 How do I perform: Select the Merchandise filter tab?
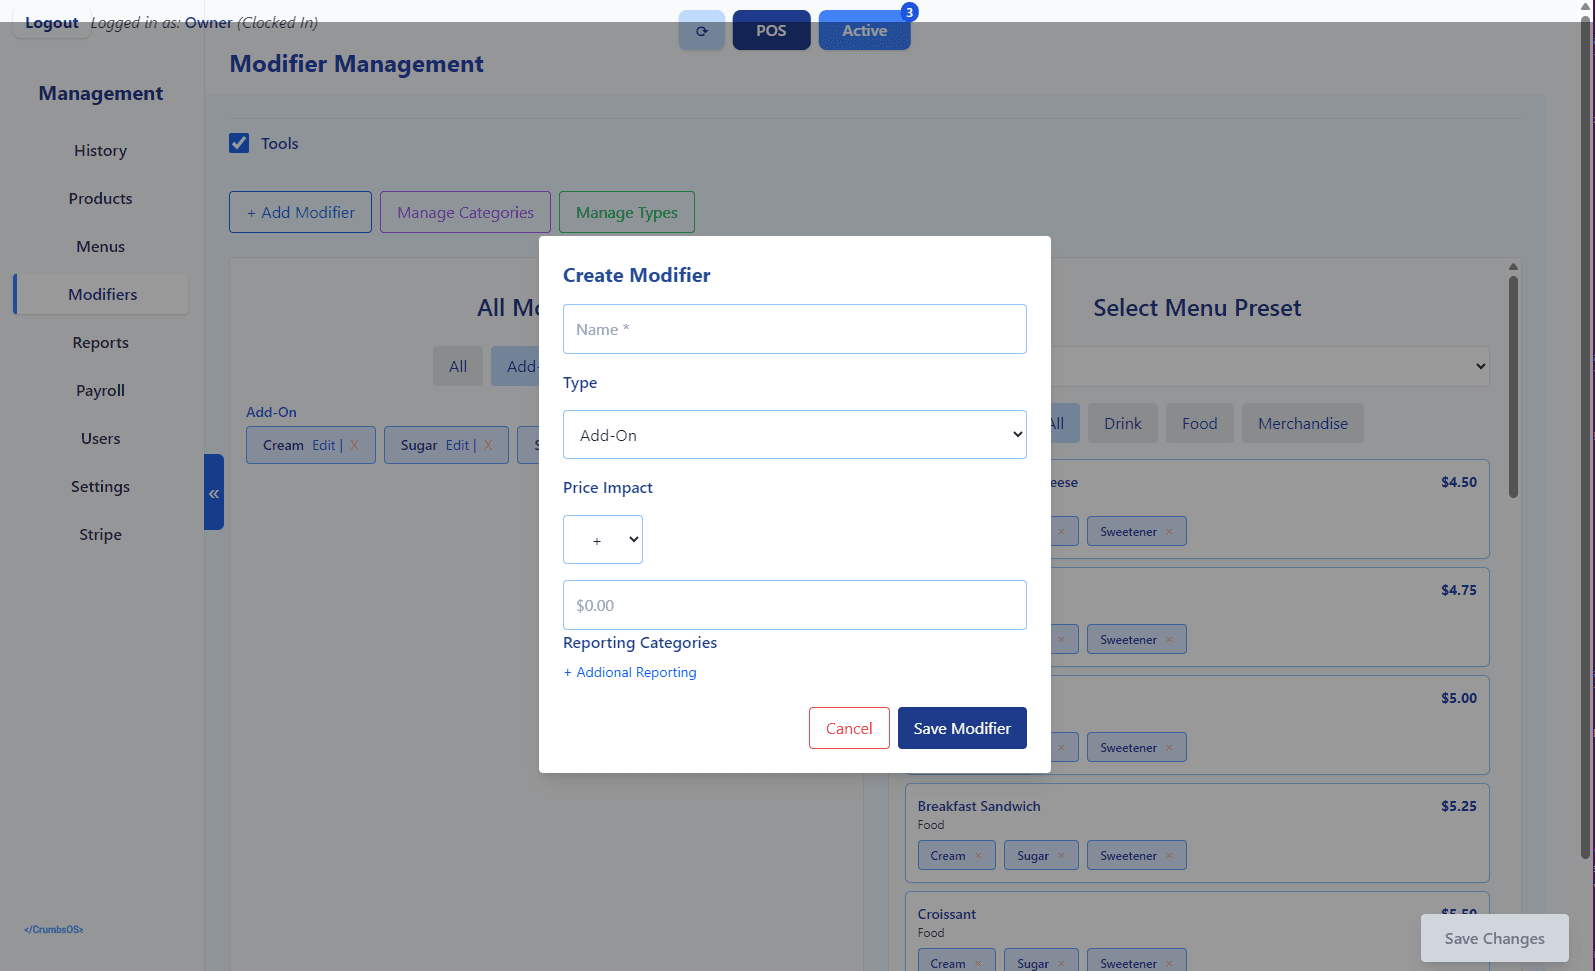[1302, 424]
